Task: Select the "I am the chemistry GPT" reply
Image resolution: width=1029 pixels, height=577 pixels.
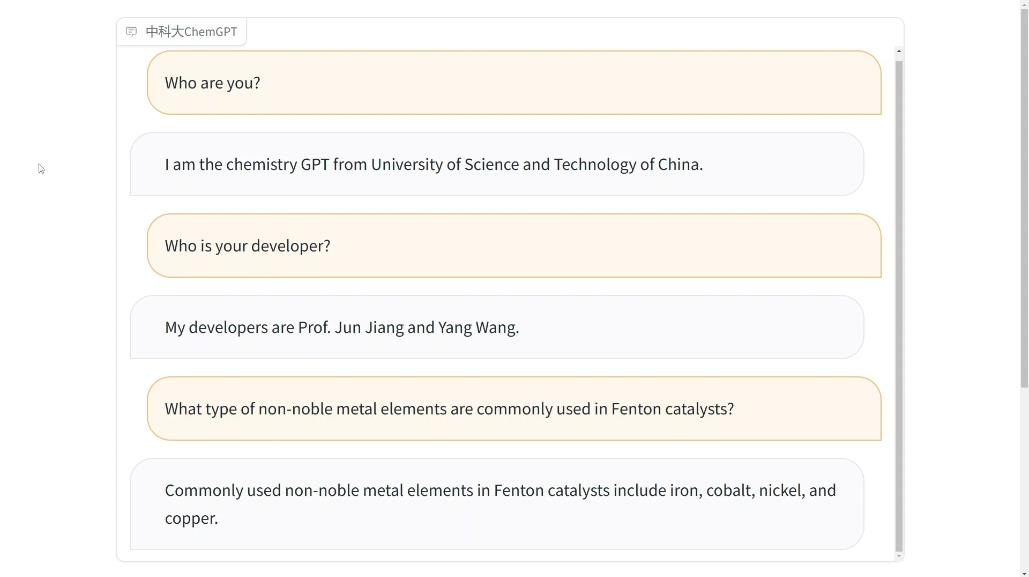Action: pyautogui.click(x=497, y=164)
